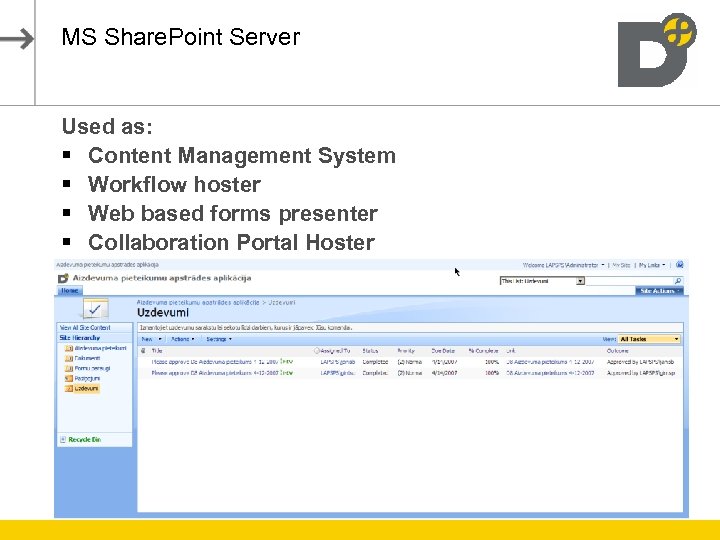Open the Actions menu in list toolbar
Image resolution: width=720 pixels, height=540 pixels.
[x=182, y=339]
